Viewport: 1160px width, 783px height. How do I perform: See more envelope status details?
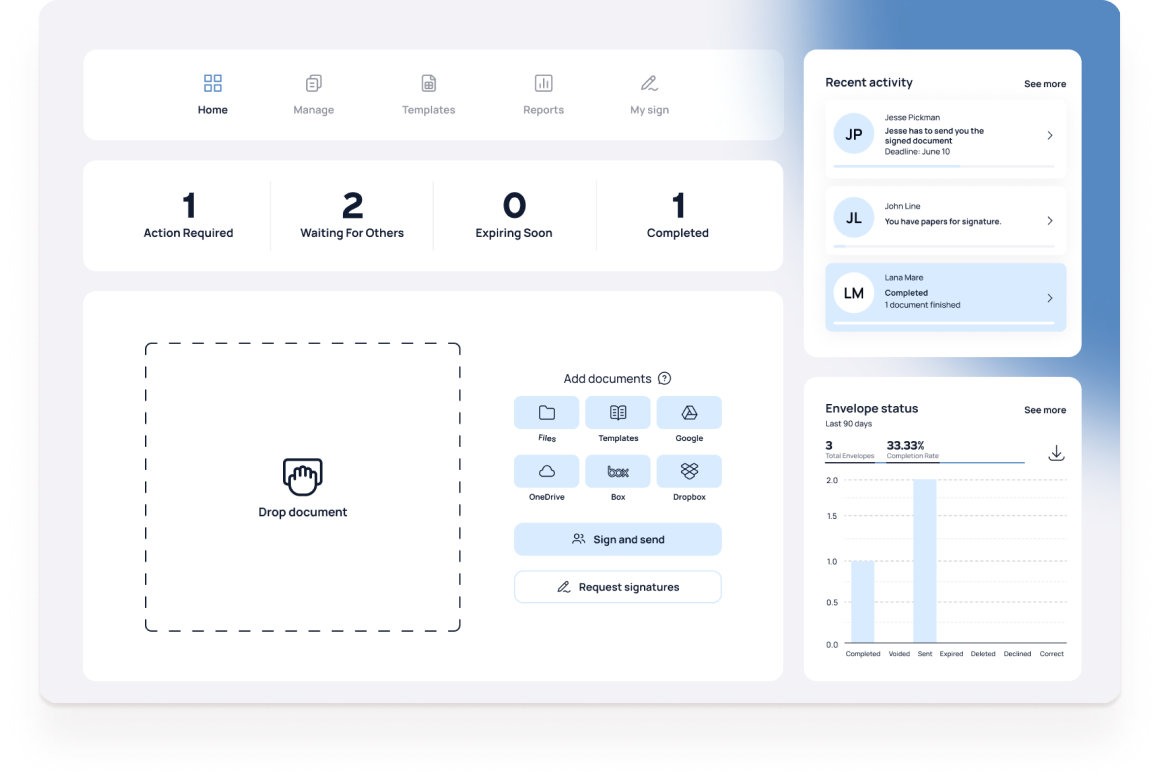click(1044, 410)
